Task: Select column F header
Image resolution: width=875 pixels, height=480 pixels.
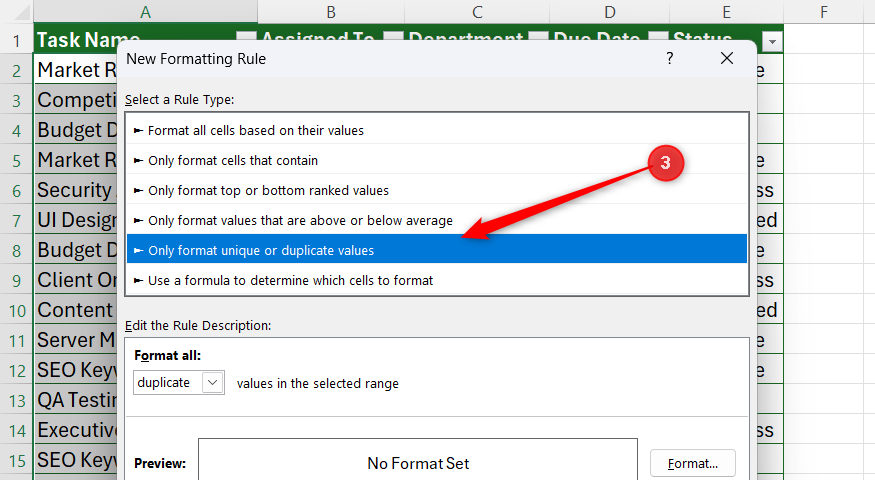Action: tap(824, 12)
